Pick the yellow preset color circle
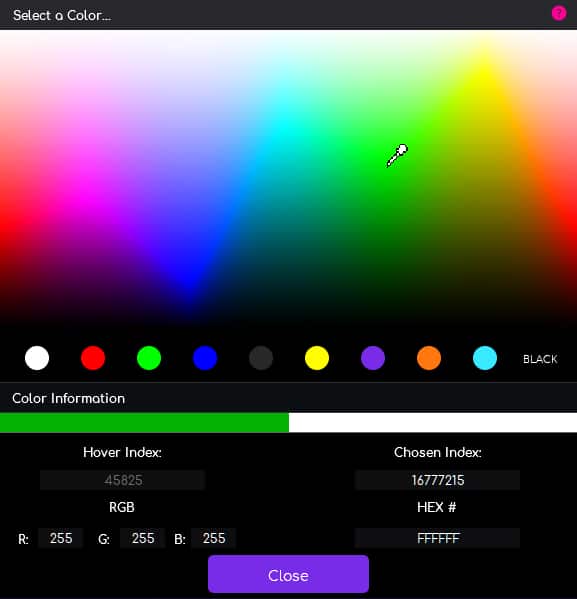The width and height of the screenshot is (577, 599). pyautogui.click(x=317, y=358)
